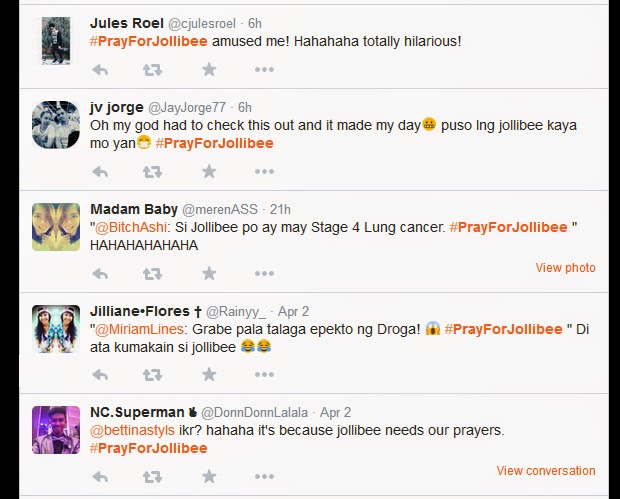Image resolution: width=620 pixels, height=499 pixels.
Task: Open #PrayForJollibee hashtag in Jules Roel's tweet
Action: tap(149, 41)
